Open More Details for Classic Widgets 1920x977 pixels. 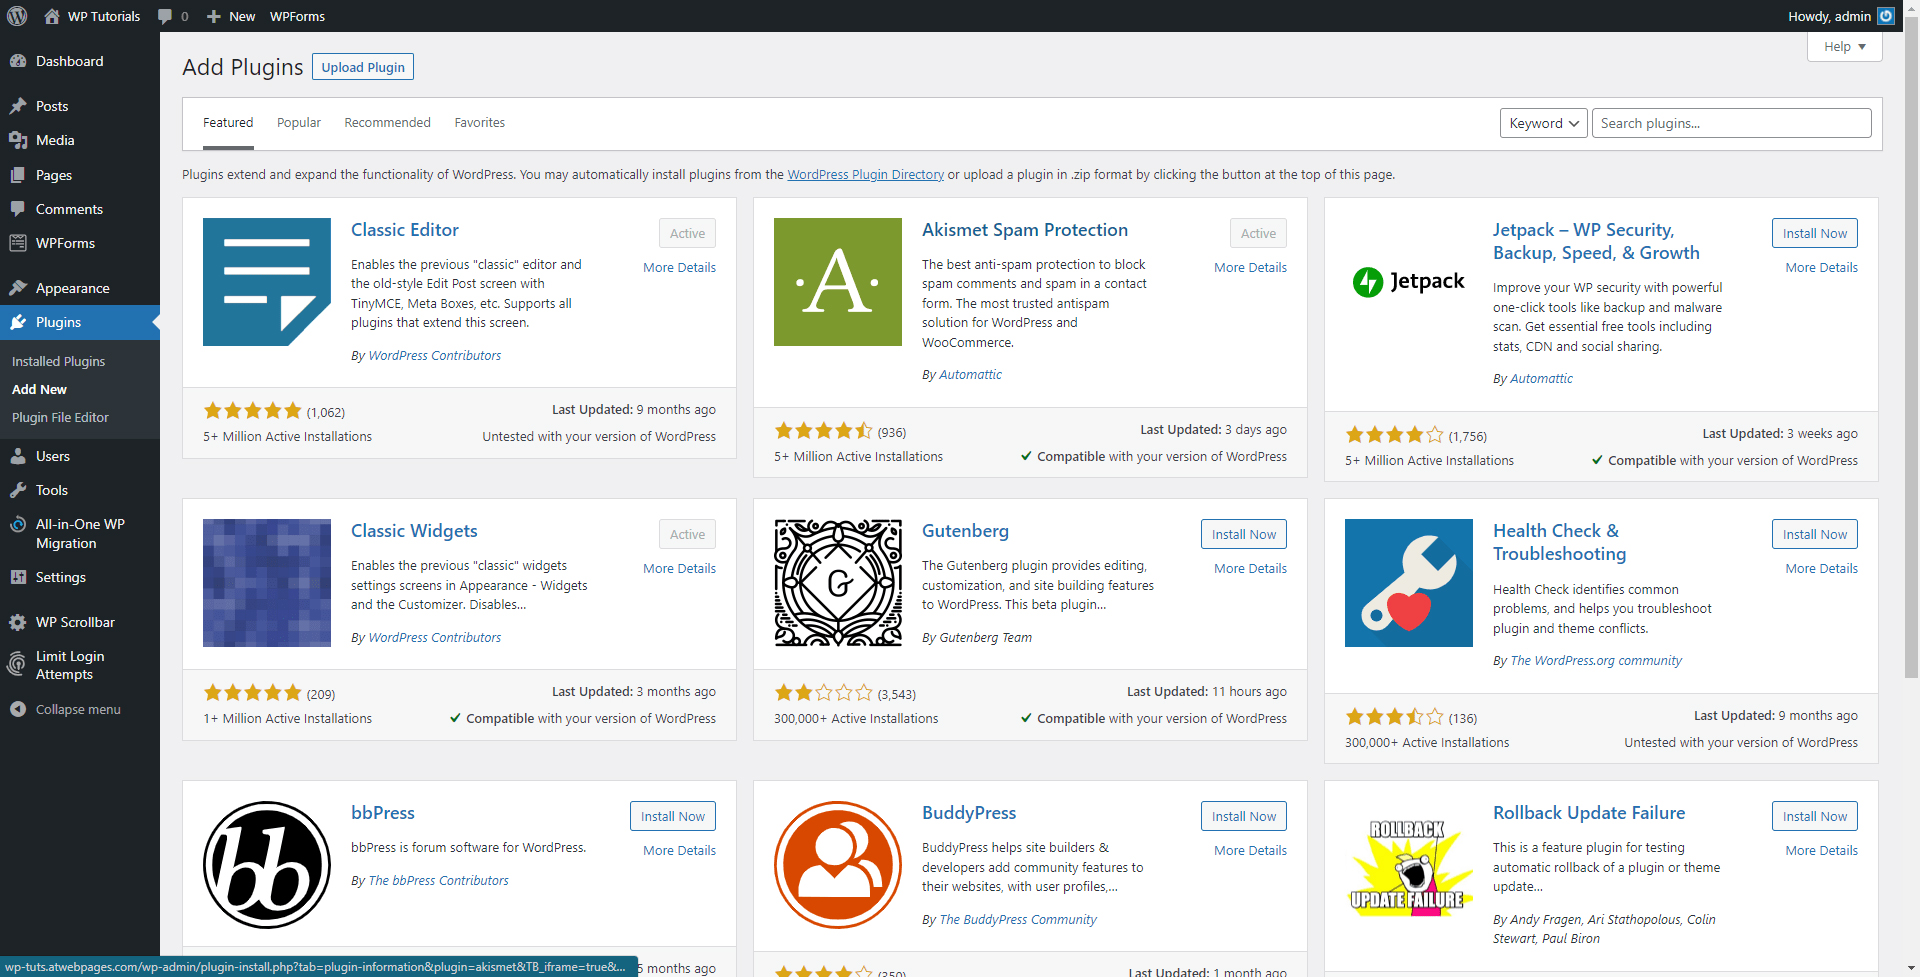[x=679, y=568]
